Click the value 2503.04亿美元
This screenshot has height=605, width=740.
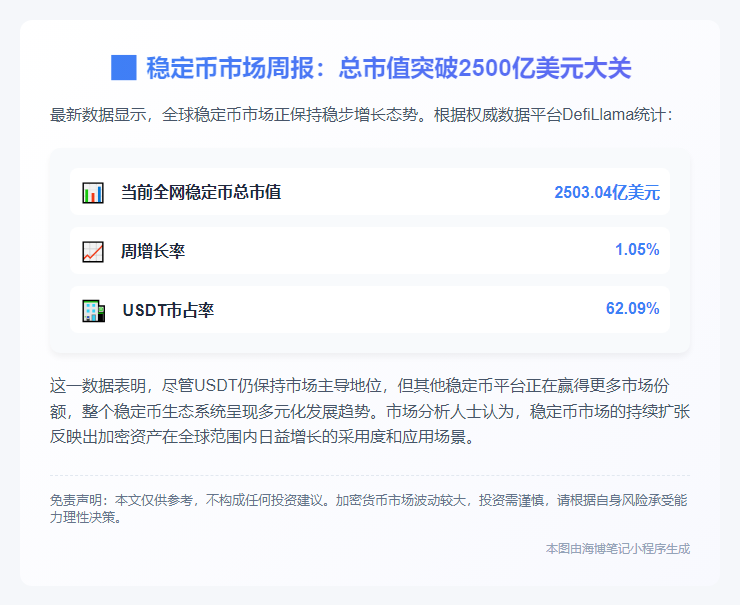point(607,193)
